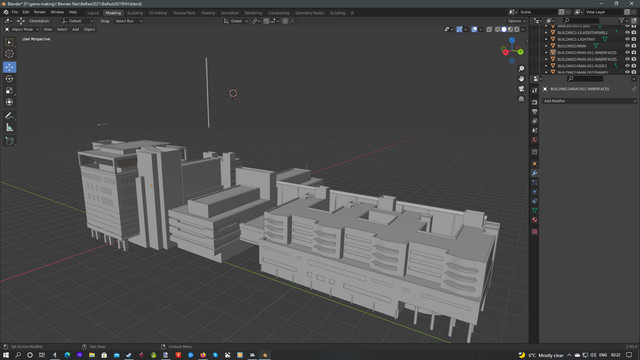Toggle visibility of BUILDING1MAIN object
Screen dimensions: 640x360
pyautogui.click(x=627, y=46)
